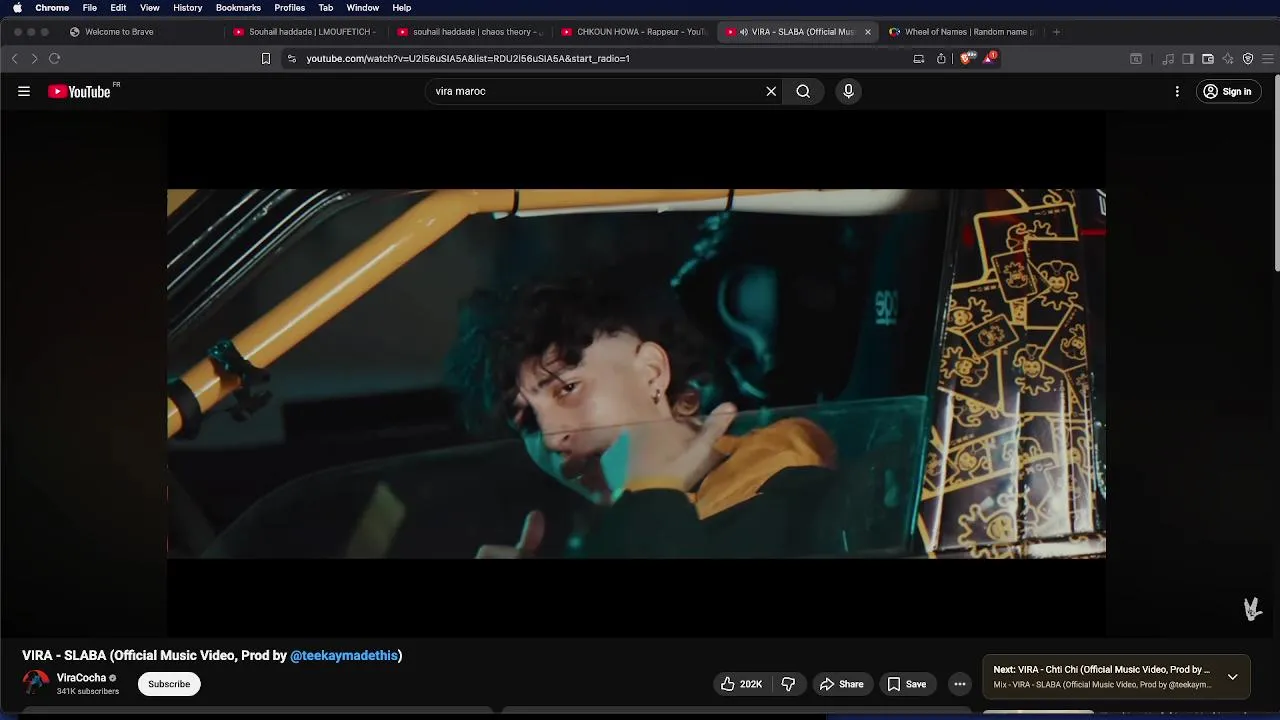Open the Brave playlist music note icon
Screen dimensions: 1280x720
(1168, 59)
